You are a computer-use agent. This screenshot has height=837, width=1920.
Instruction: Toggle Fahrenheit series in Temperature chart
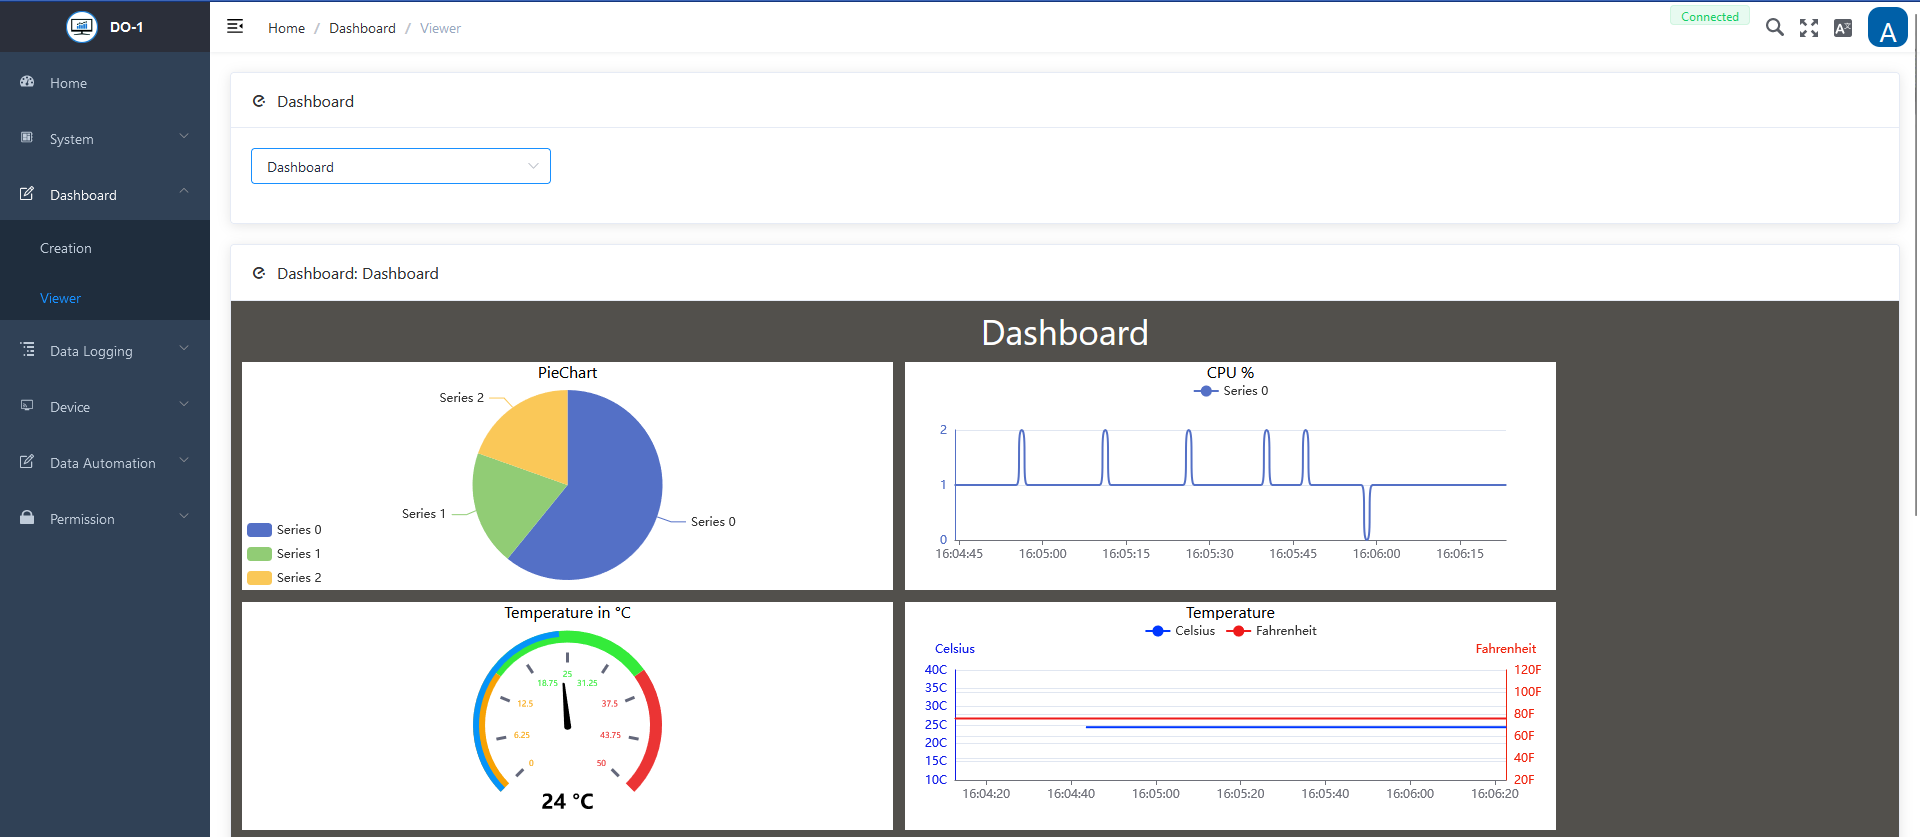point(1274,631)
